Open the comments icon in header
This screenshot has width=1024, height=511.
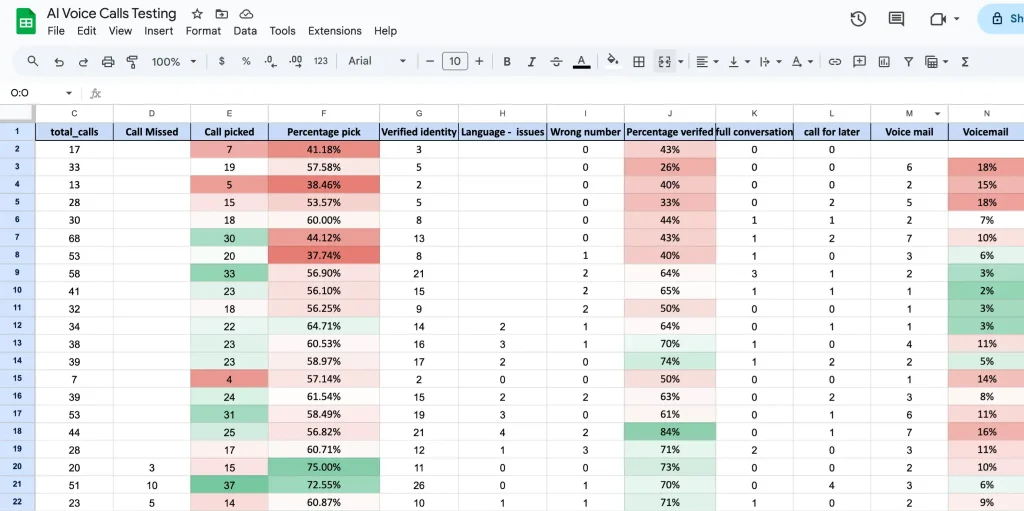pos(896,19)
